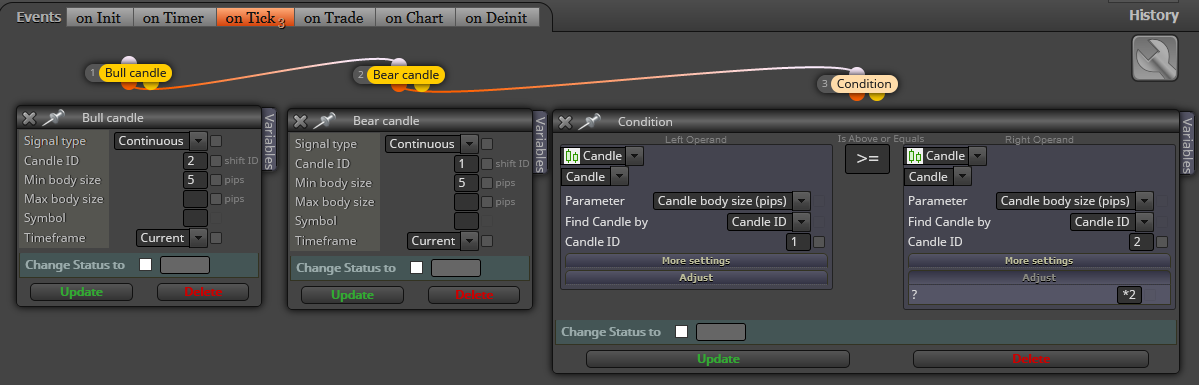Pin the Bear candle panel
The width and height of the screenshot is (1199, 385).
click(x=325, y=120)
